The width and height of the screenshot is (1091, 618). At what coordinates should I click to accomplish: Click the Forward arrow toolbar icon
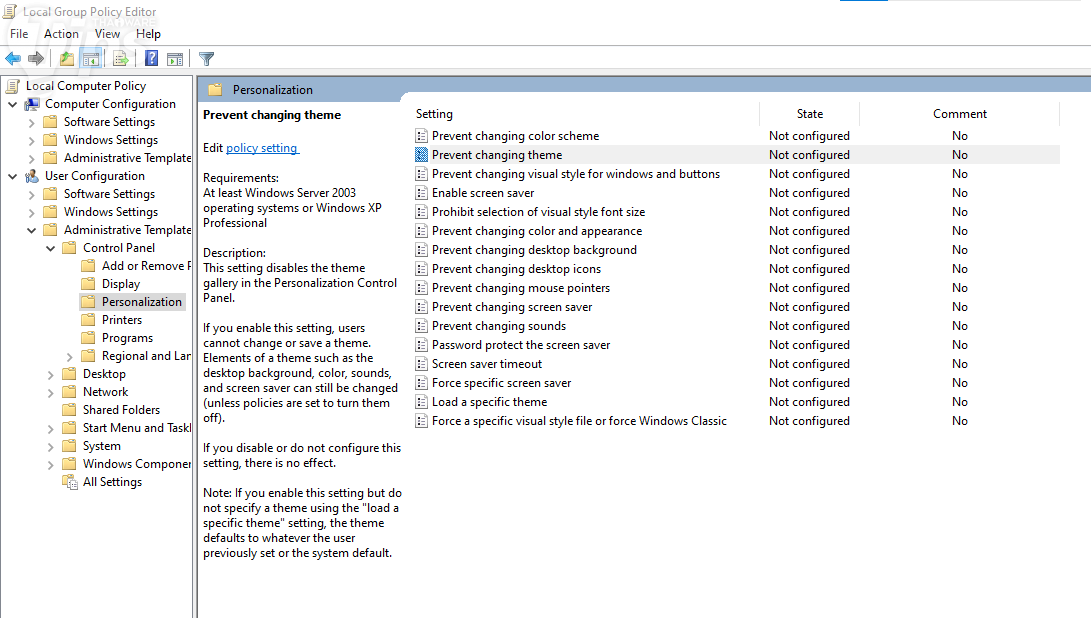pyautogui.click(x=36, y=59)
